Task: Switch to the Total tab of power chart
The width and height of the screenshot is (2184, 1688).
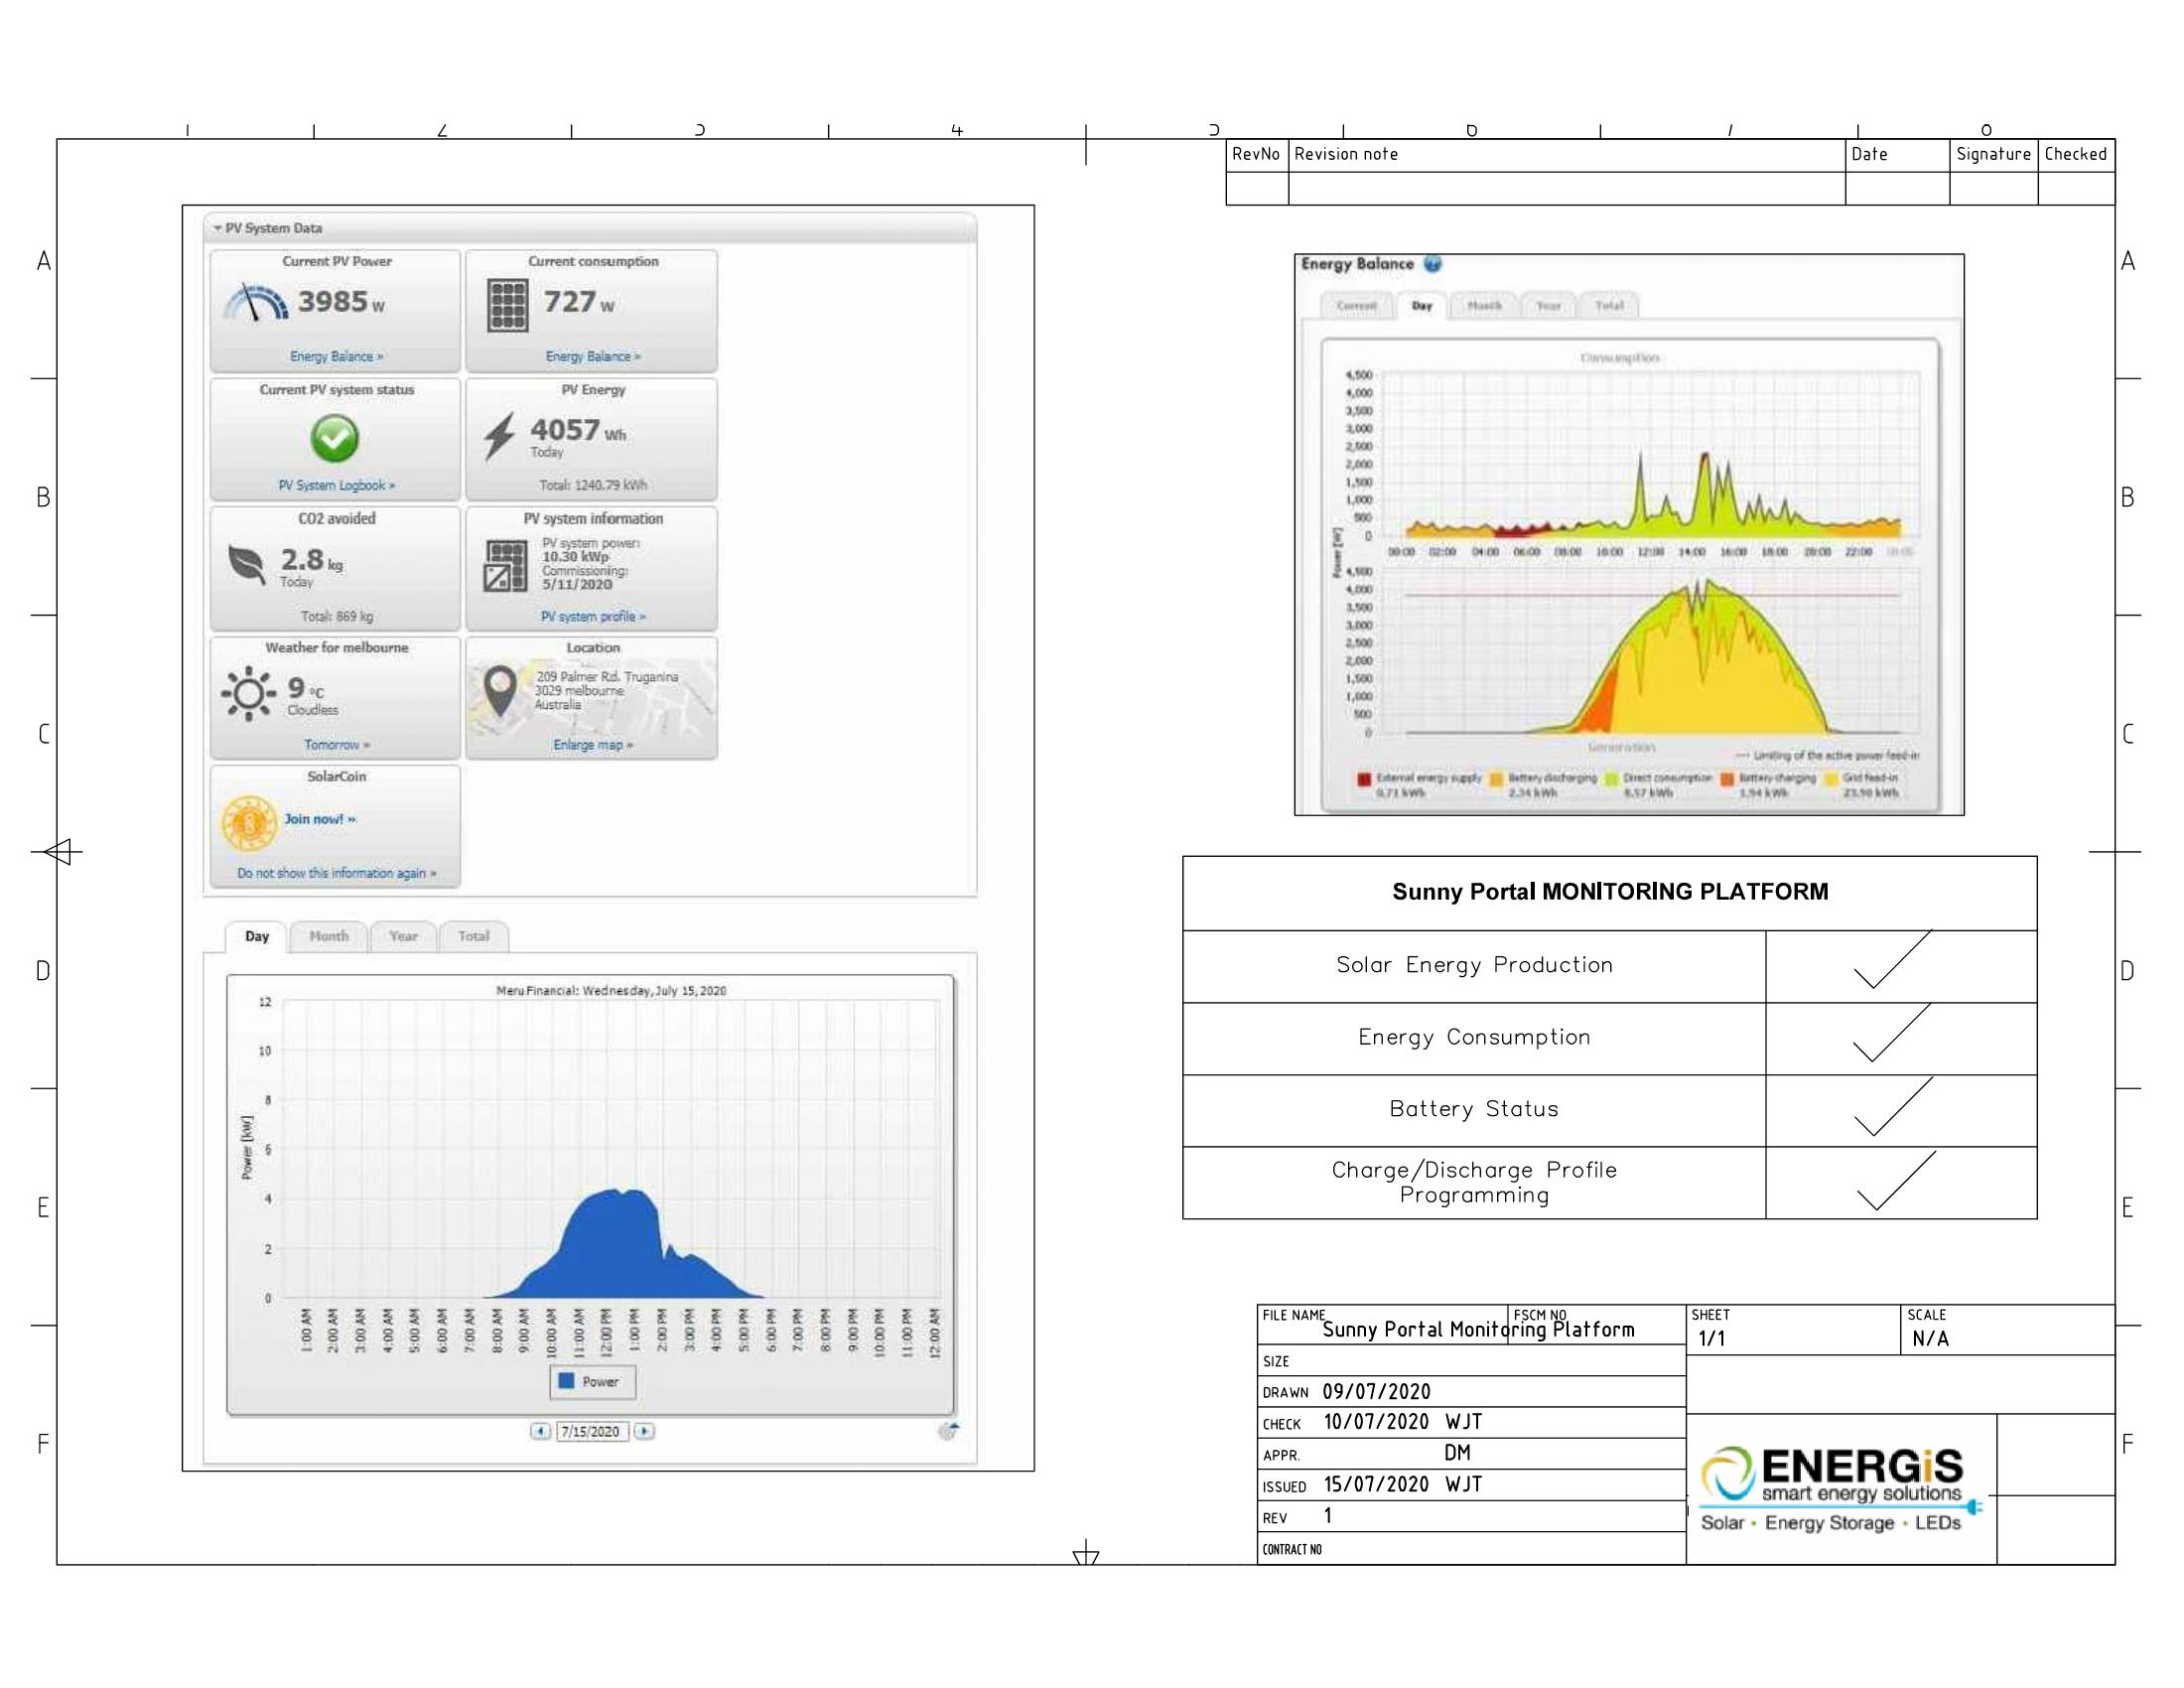Action: pos(474,936)
